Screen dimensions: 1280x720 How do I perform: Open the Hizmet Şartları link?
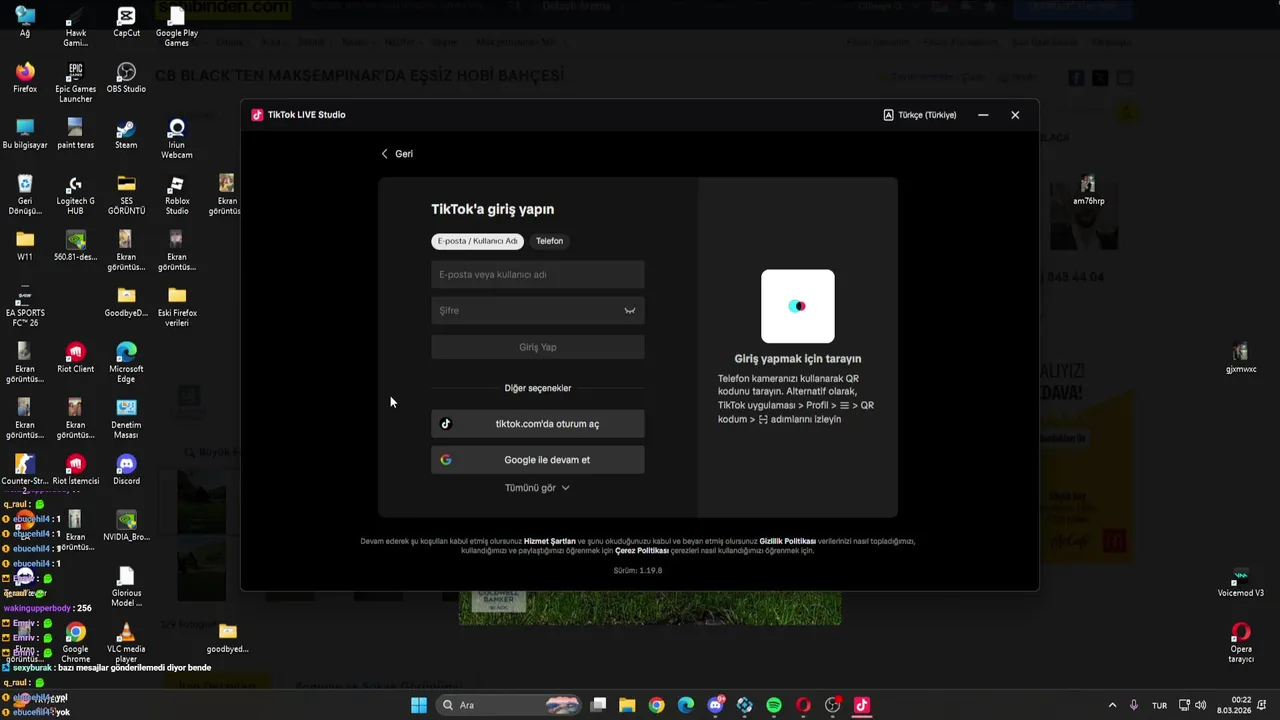(x=550, y=541)
